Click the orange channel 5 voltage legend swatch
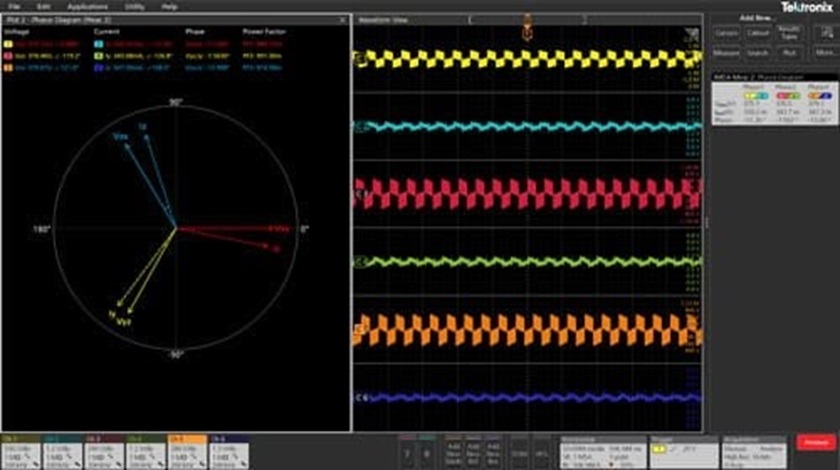 click(x=8, y=68)
